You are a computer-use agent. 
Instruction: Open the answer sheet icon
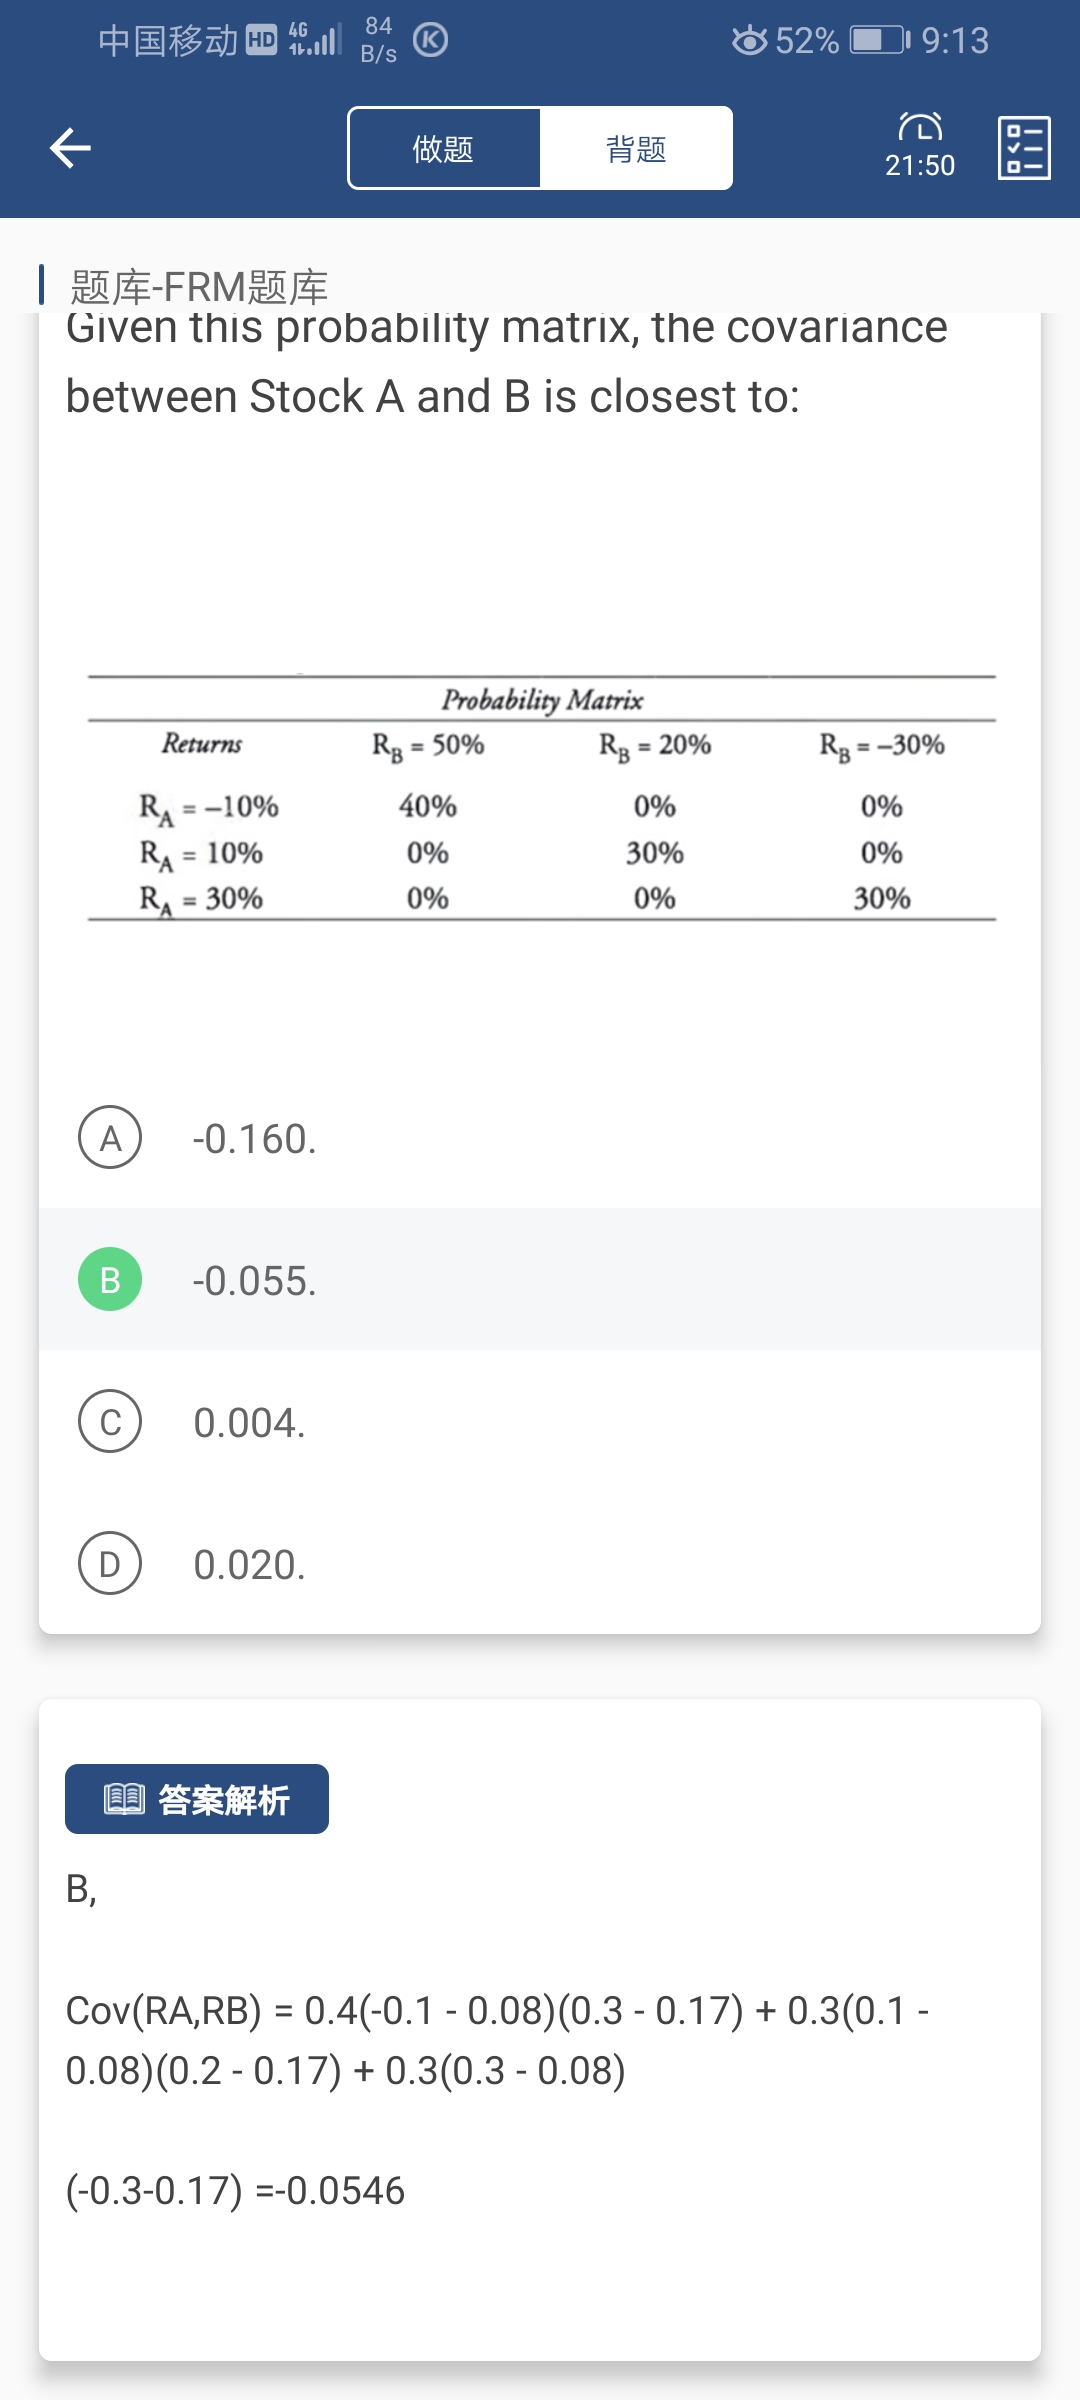click(1024, 148)
